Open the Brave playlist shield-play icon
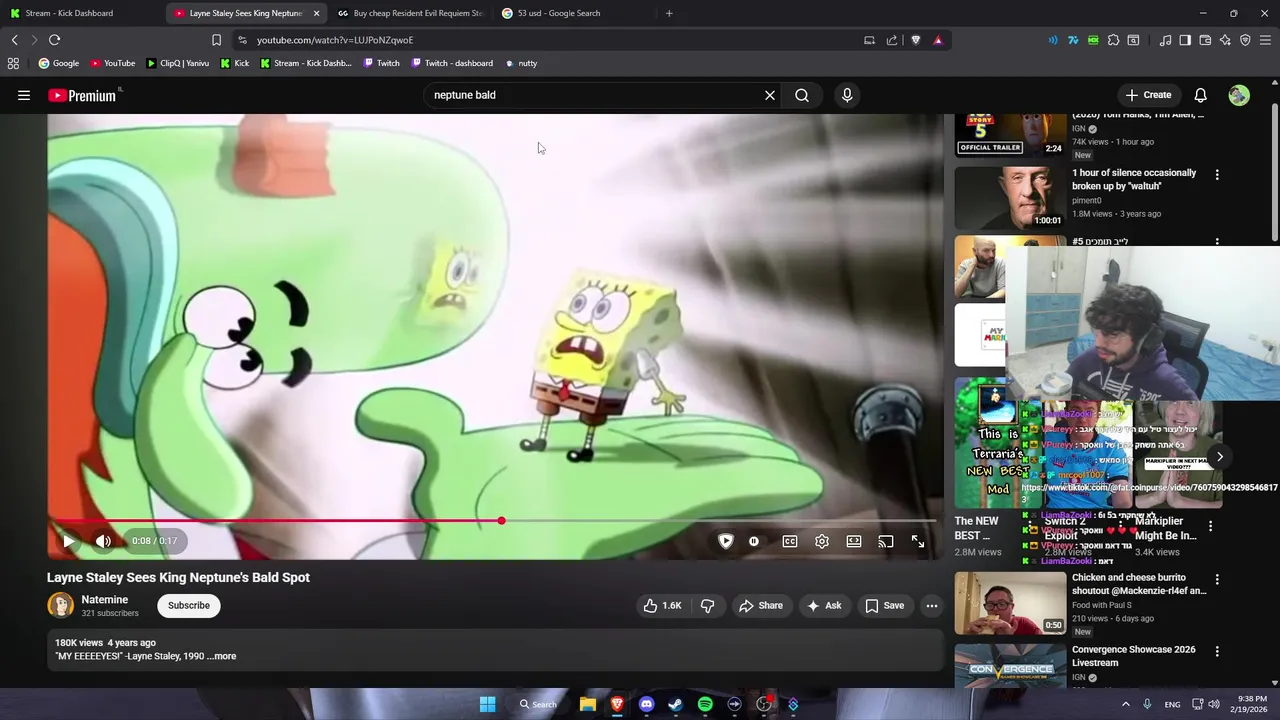The width and height of the screenshot is (1280, 720). pyautogui.click(x=726, y=541)
